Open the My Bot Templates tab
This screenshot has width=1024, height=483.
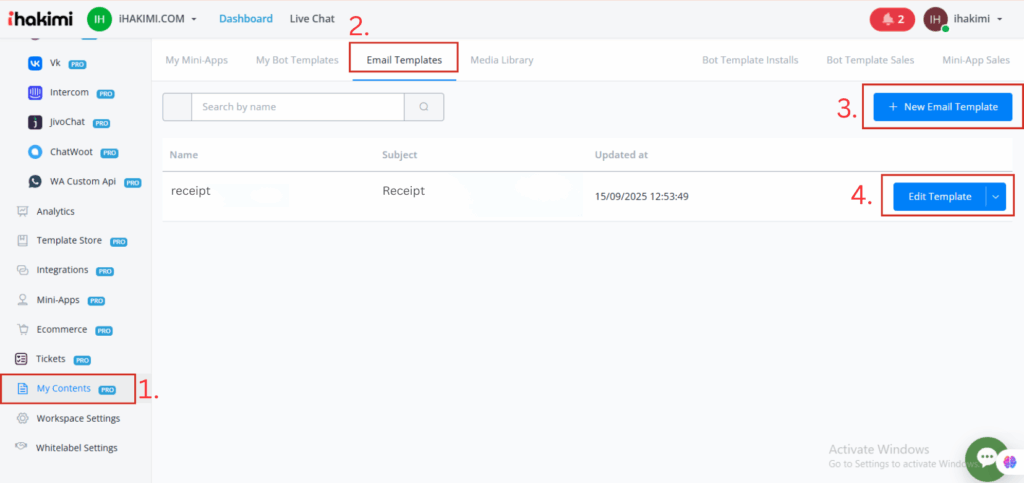297,60
